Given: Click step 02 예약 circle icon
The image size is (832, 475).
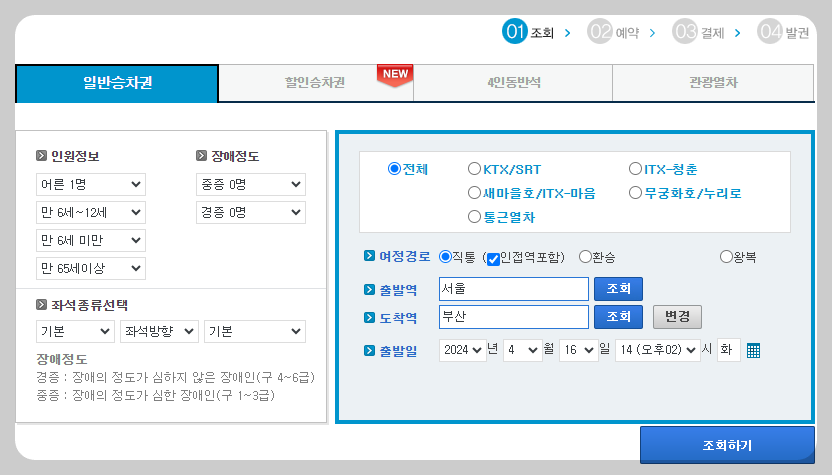Looking at the screenshot, I should (600, 32).
